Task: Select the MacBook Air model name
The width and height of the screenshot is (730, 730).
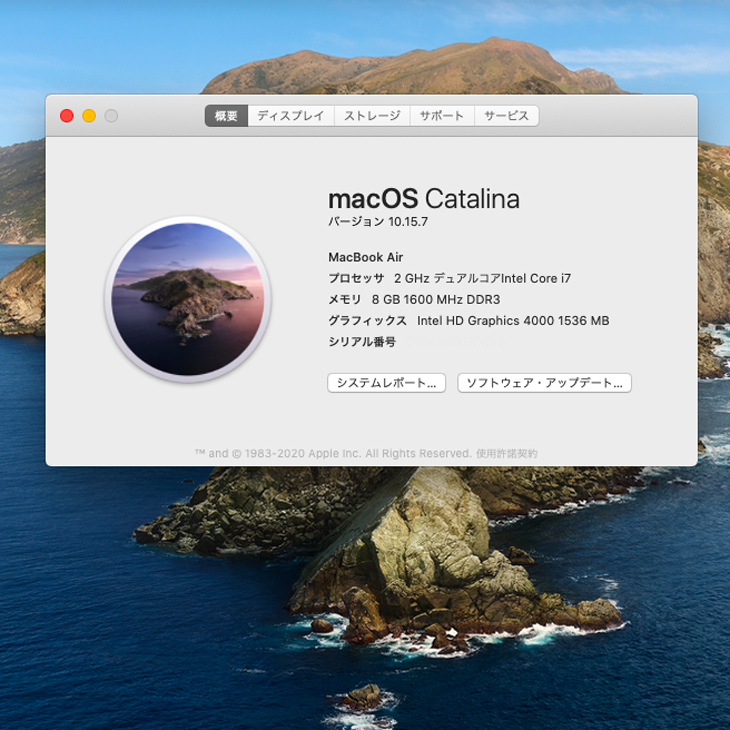Action: [366, 257]
